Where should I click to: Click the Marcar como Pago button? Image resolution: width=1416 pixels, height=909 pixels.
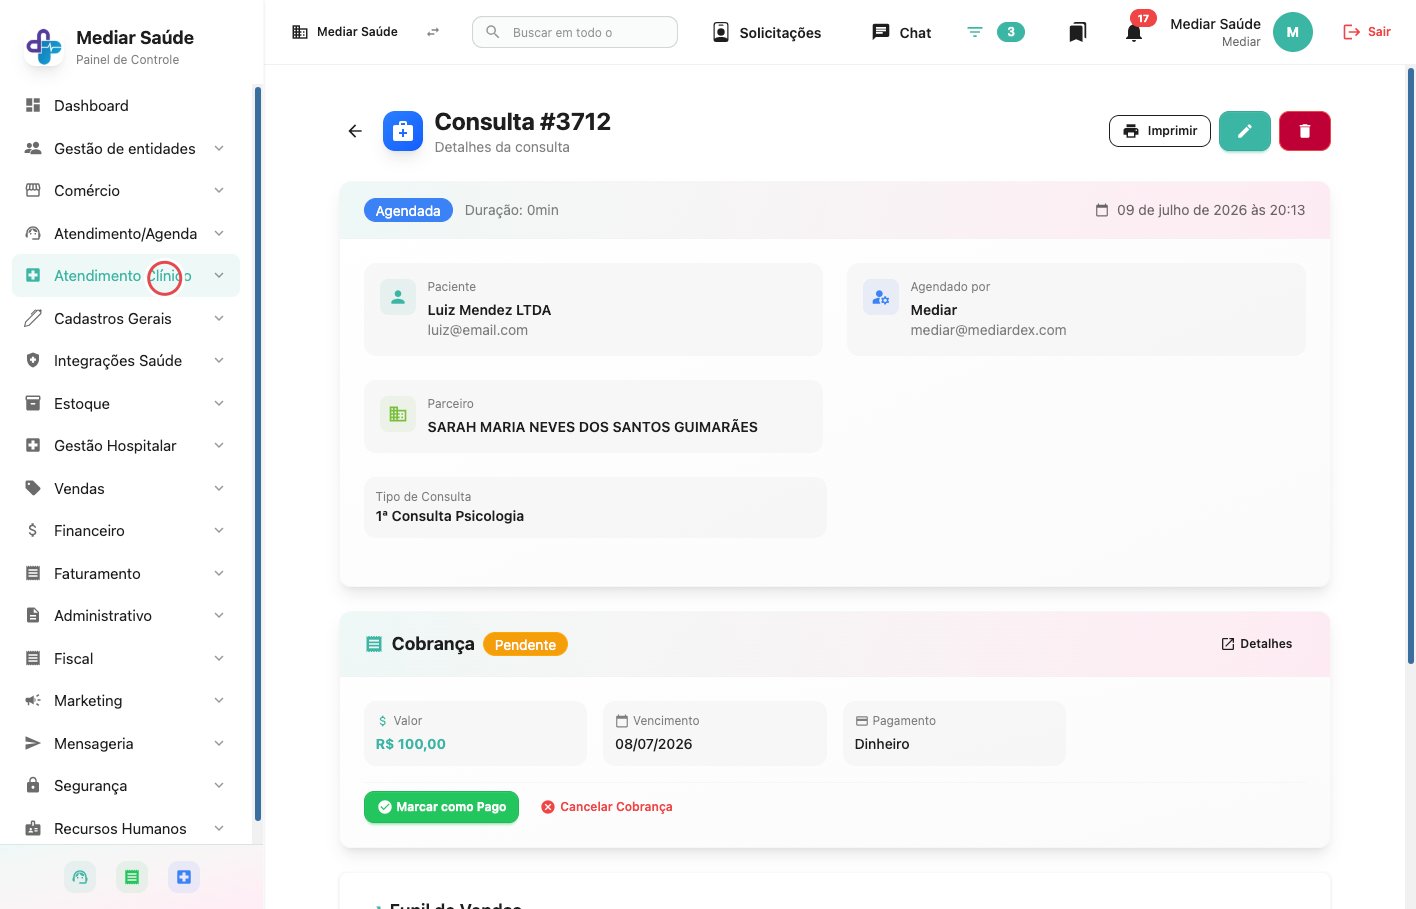coord(441,807)
